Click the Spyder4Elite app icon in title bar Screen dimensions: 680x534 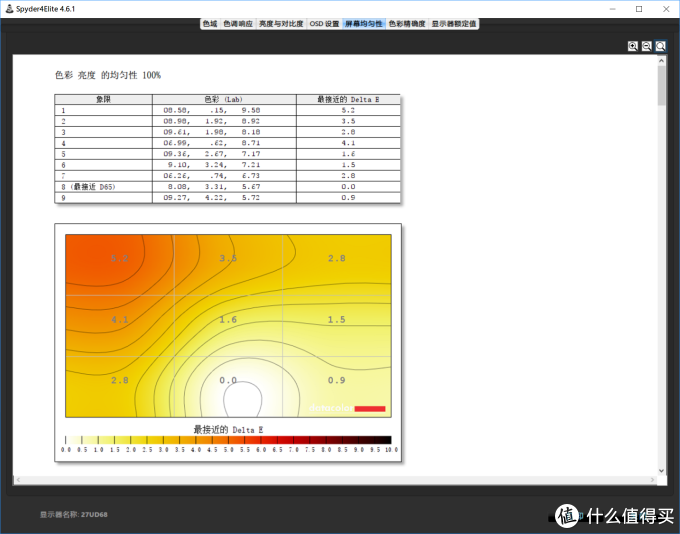pyautogui.click(x=9, y=9)
